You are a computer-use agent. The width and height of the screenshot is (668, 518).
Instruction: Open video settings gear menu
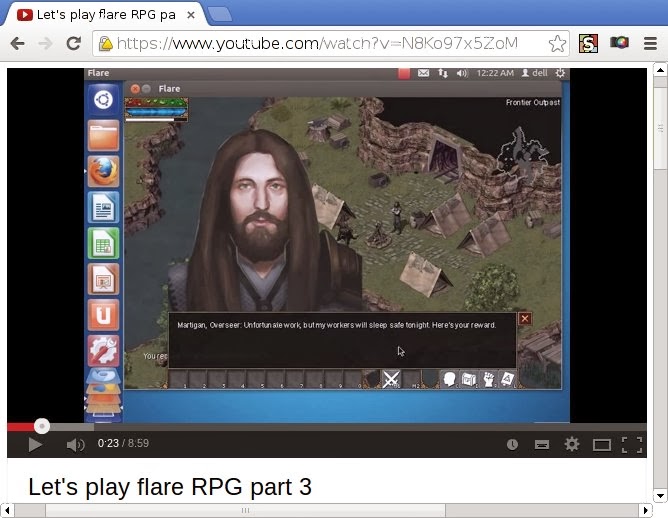tap(572, 445)
